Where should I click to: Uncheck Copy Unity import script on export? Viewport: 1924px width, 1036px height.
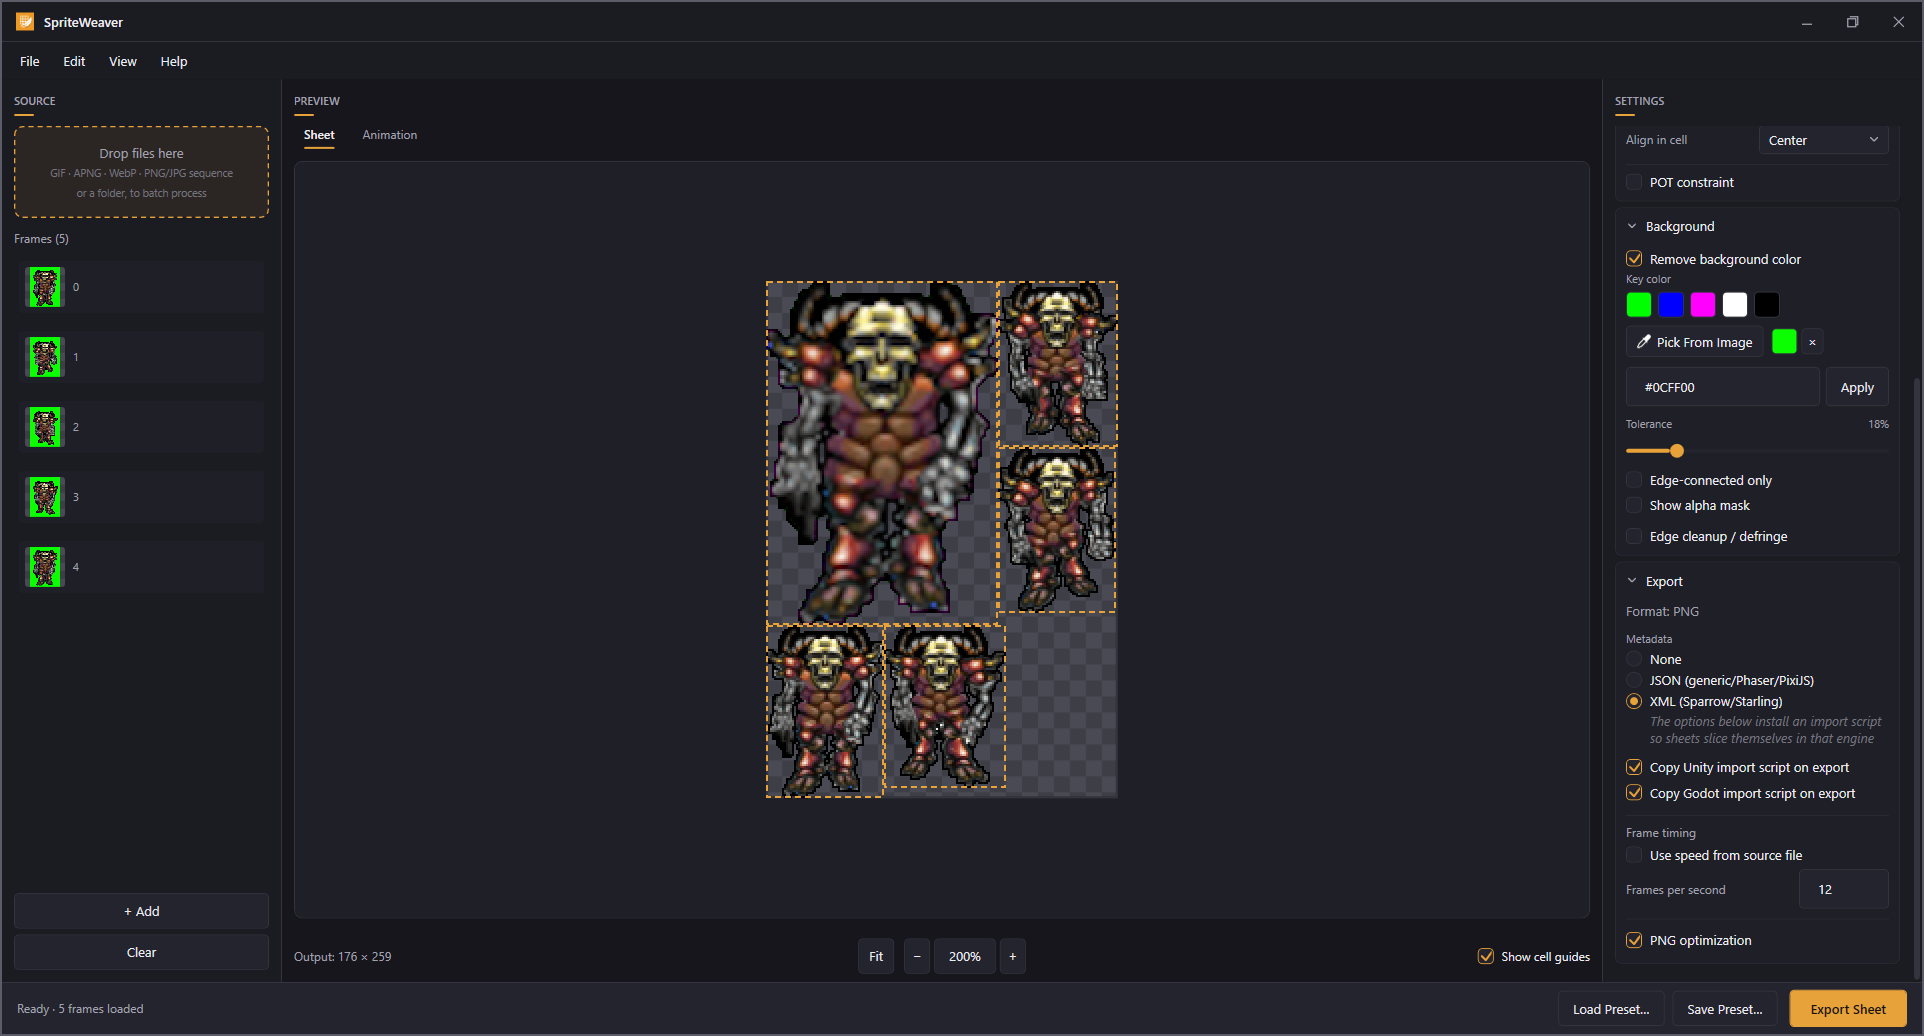1634,767
